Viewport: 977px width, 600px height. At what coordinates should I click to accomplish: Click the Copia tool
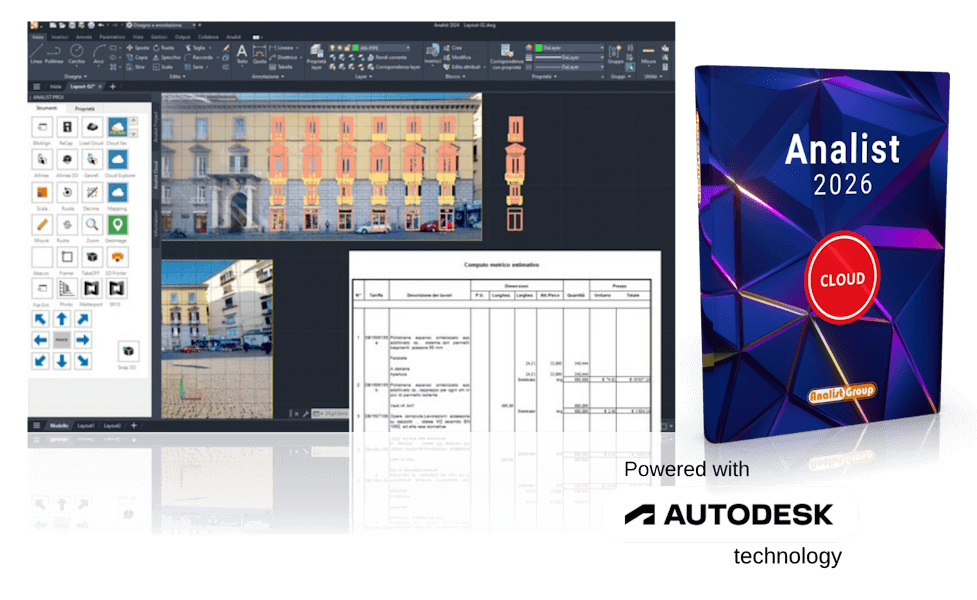click(138, 57)
